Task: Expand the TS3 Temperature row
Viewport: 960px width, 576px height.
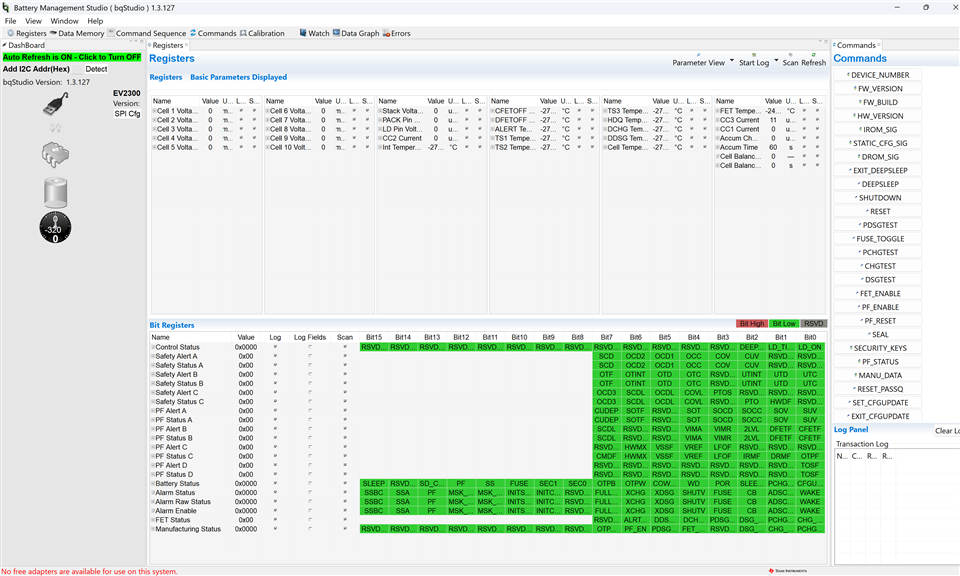Action: tap(605, 111)
